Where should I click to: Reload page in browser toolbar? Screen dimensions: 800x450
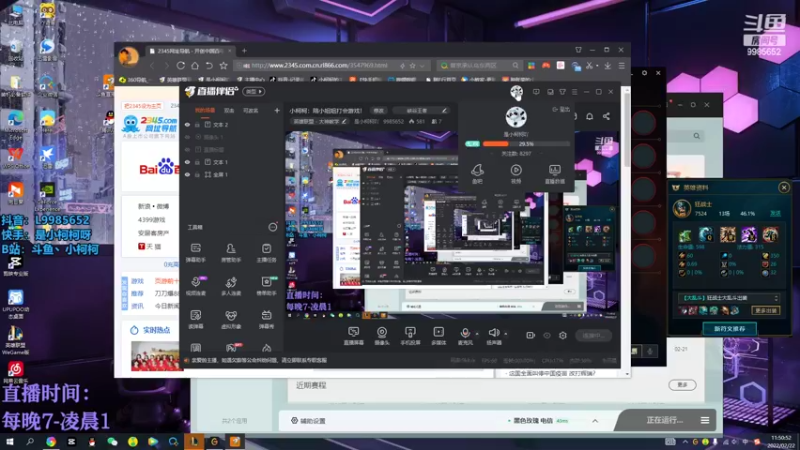pyautogui.click(x=181, y=66)
